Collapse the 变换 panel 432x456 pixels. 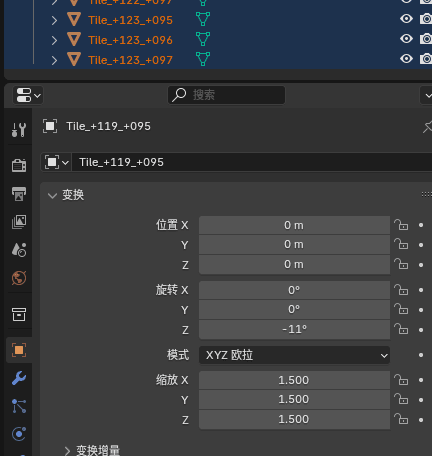(x=52, y=195)
